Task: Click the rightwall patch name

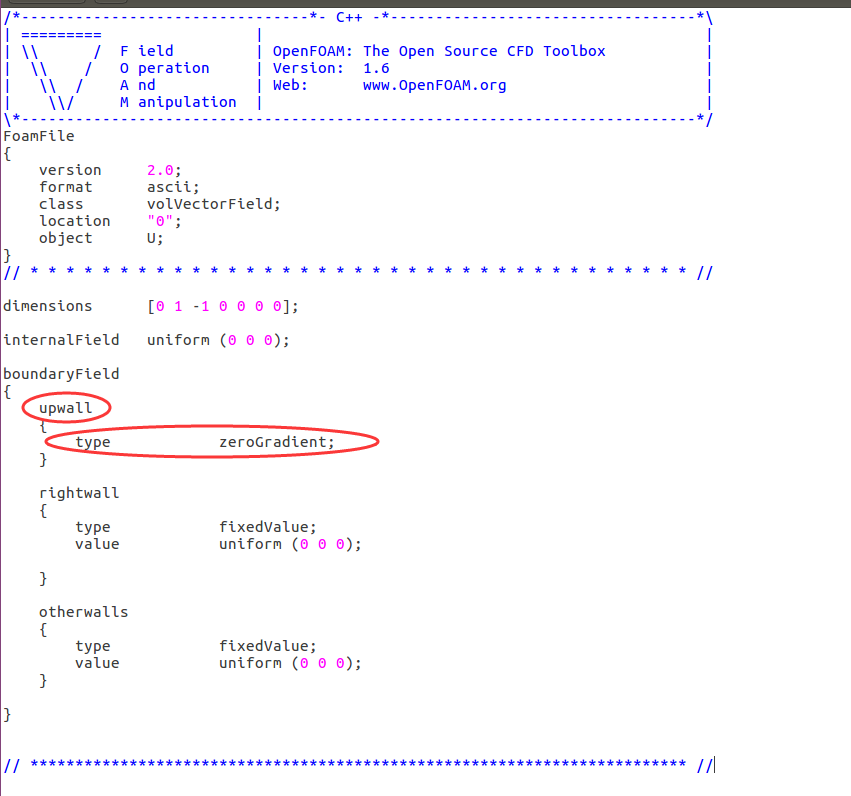Action: click(79, 493)
